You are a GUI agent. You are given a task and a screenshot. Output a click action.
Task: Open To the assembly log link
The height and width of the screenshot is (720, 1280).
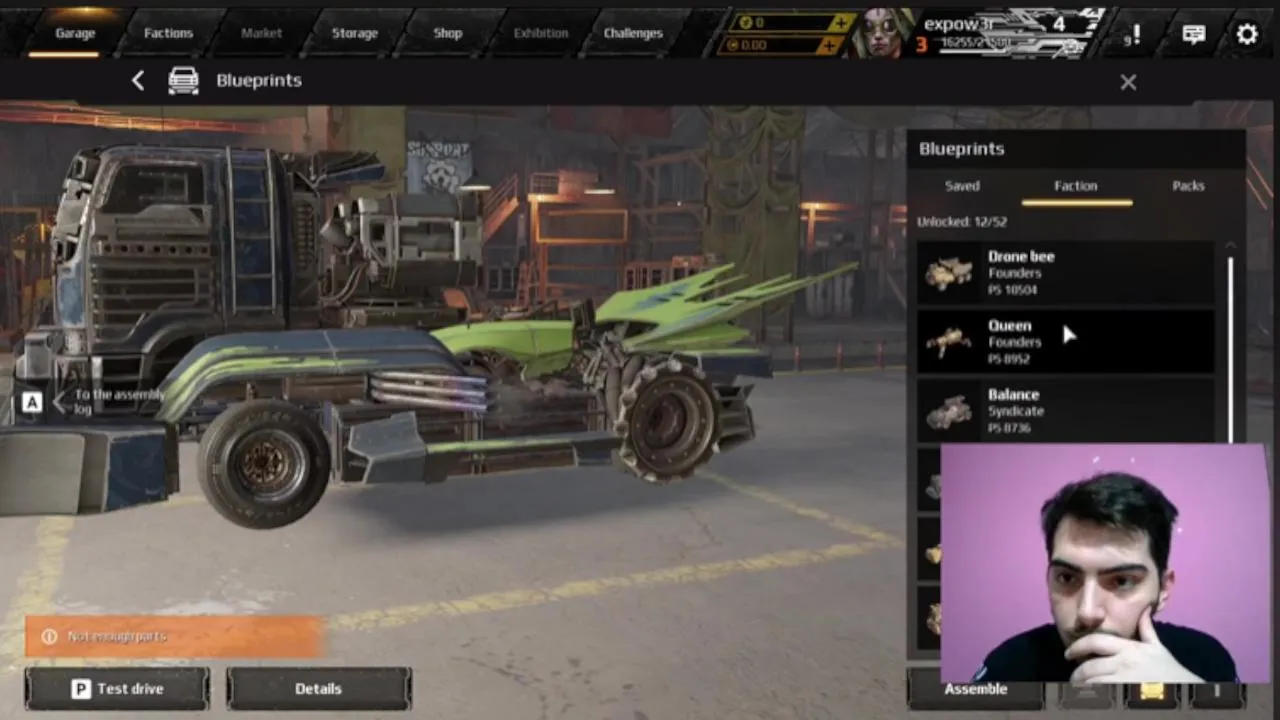119,401
